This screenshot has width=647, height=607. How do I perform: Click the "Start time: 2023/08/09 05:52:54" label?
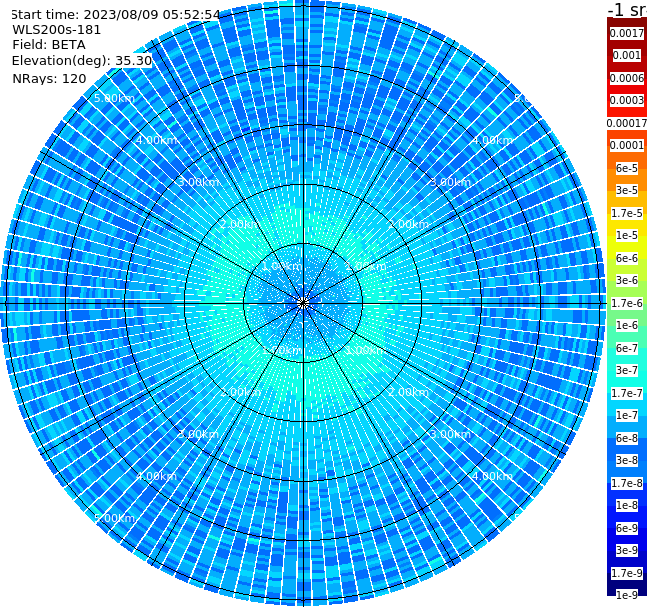[x=115, y=14]
